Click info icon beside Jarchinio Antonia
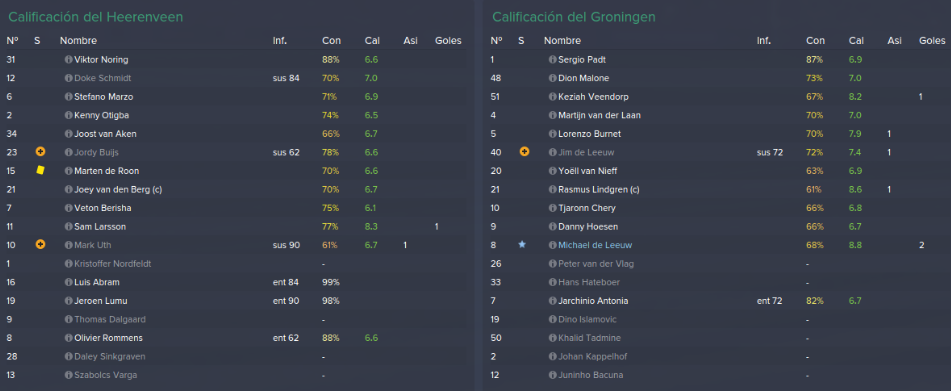The height and width of the screenshot is (391, 951). tap(553, 301)
